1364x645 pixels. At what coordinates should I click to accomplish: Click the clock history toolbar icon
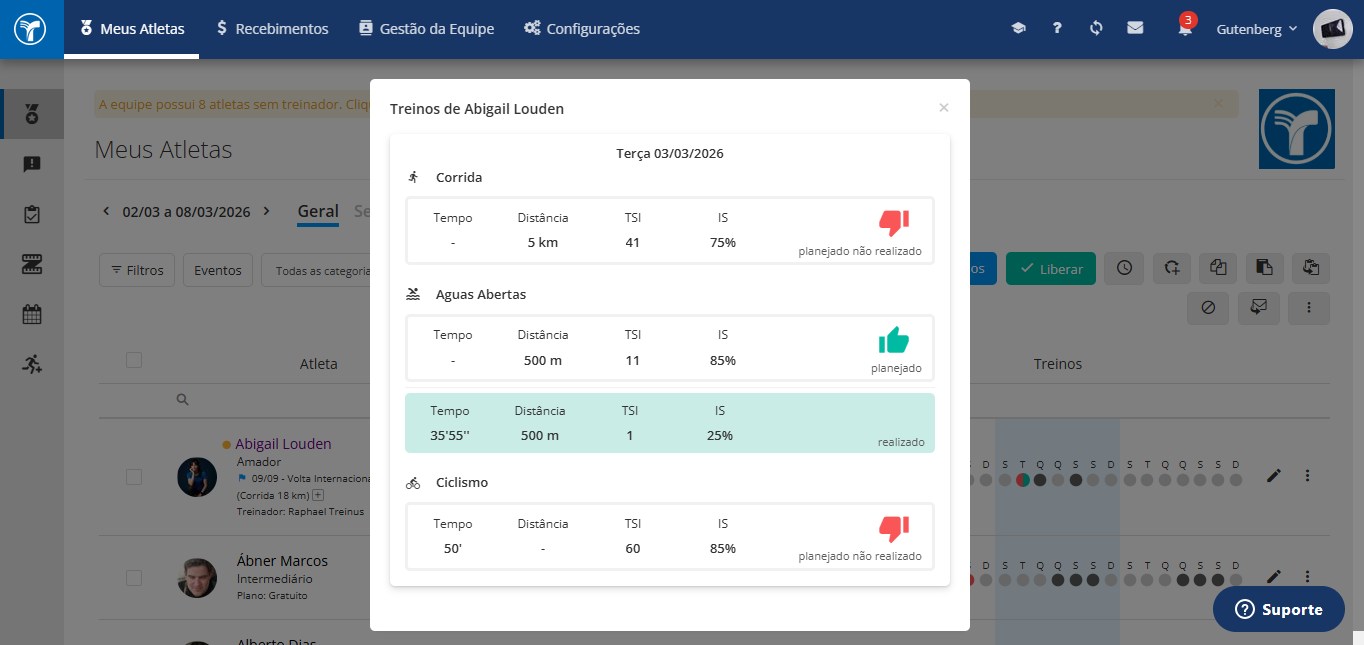pyautogui.click(x=1125, y=268)
